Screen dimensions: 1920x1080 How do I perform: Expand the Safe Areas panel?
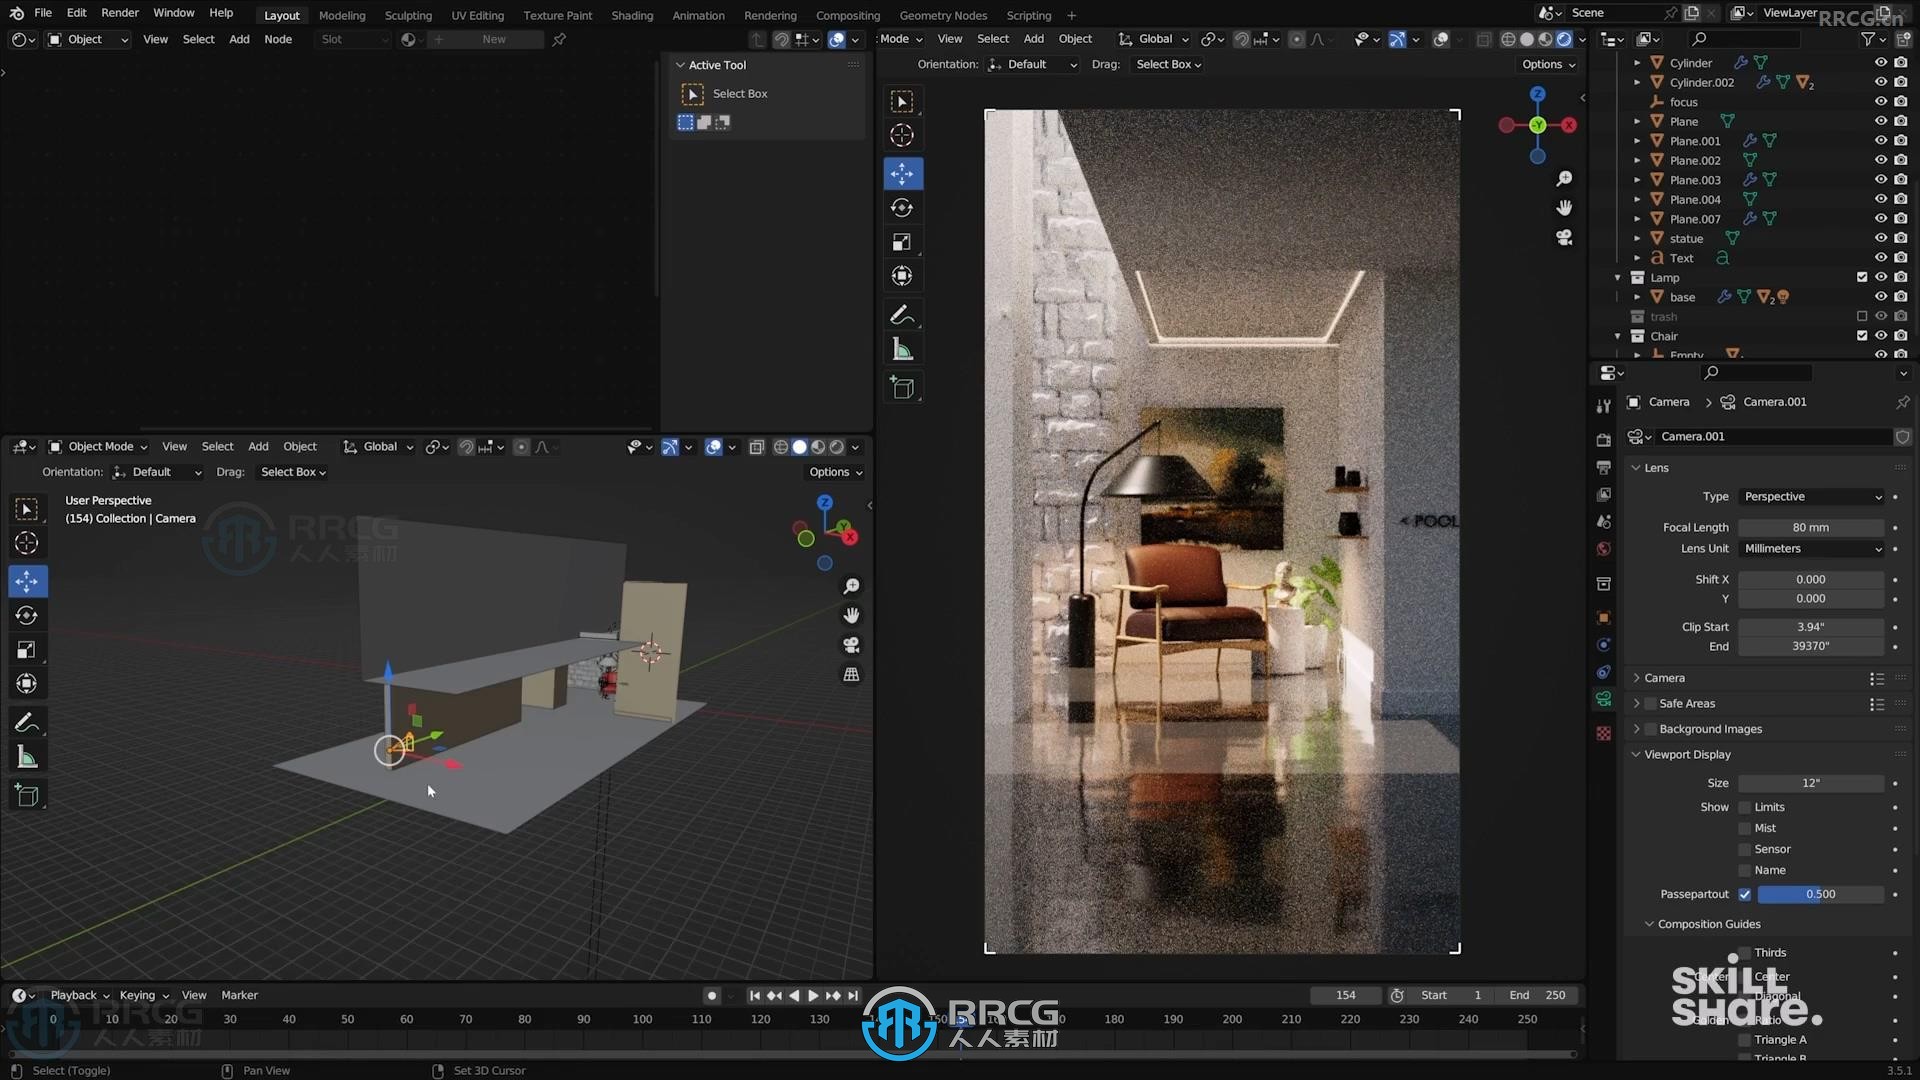click(x=1686, y=704)
